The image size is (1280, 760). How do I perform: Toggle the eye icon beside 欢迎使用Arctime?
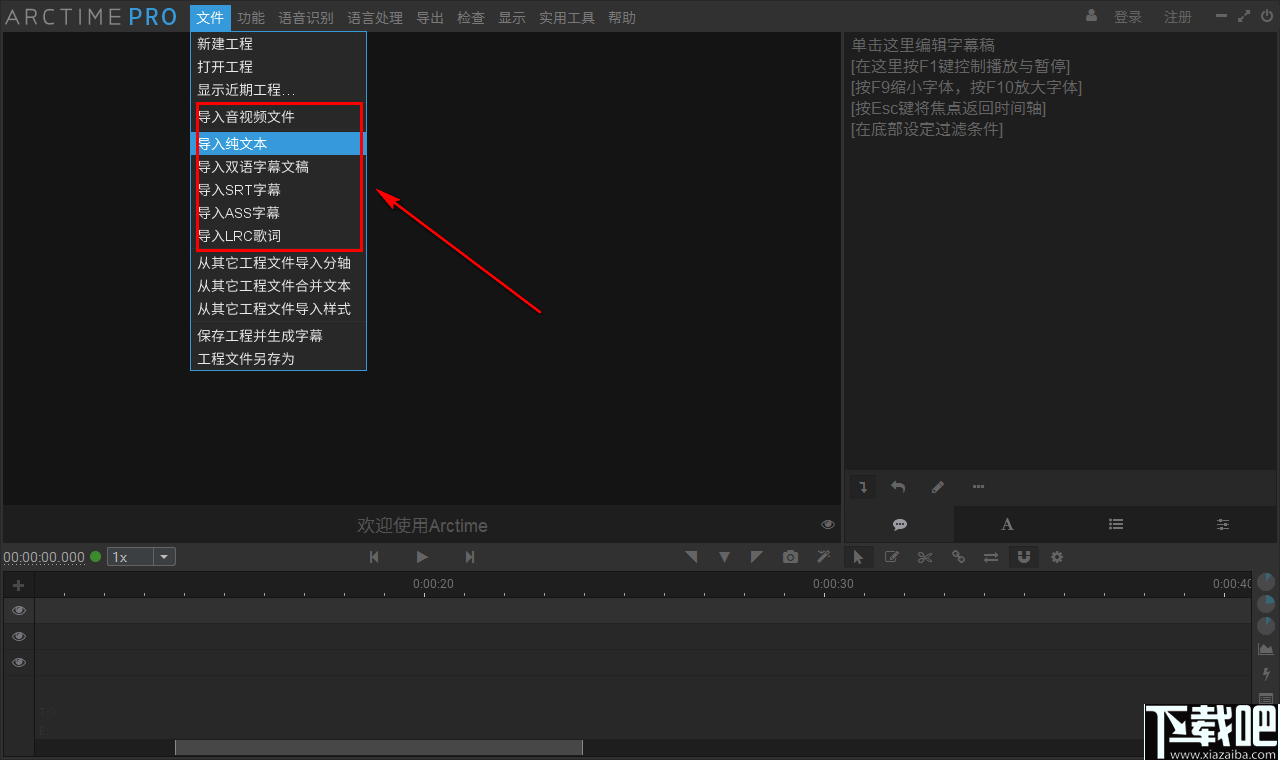click(x=828, y=524)
